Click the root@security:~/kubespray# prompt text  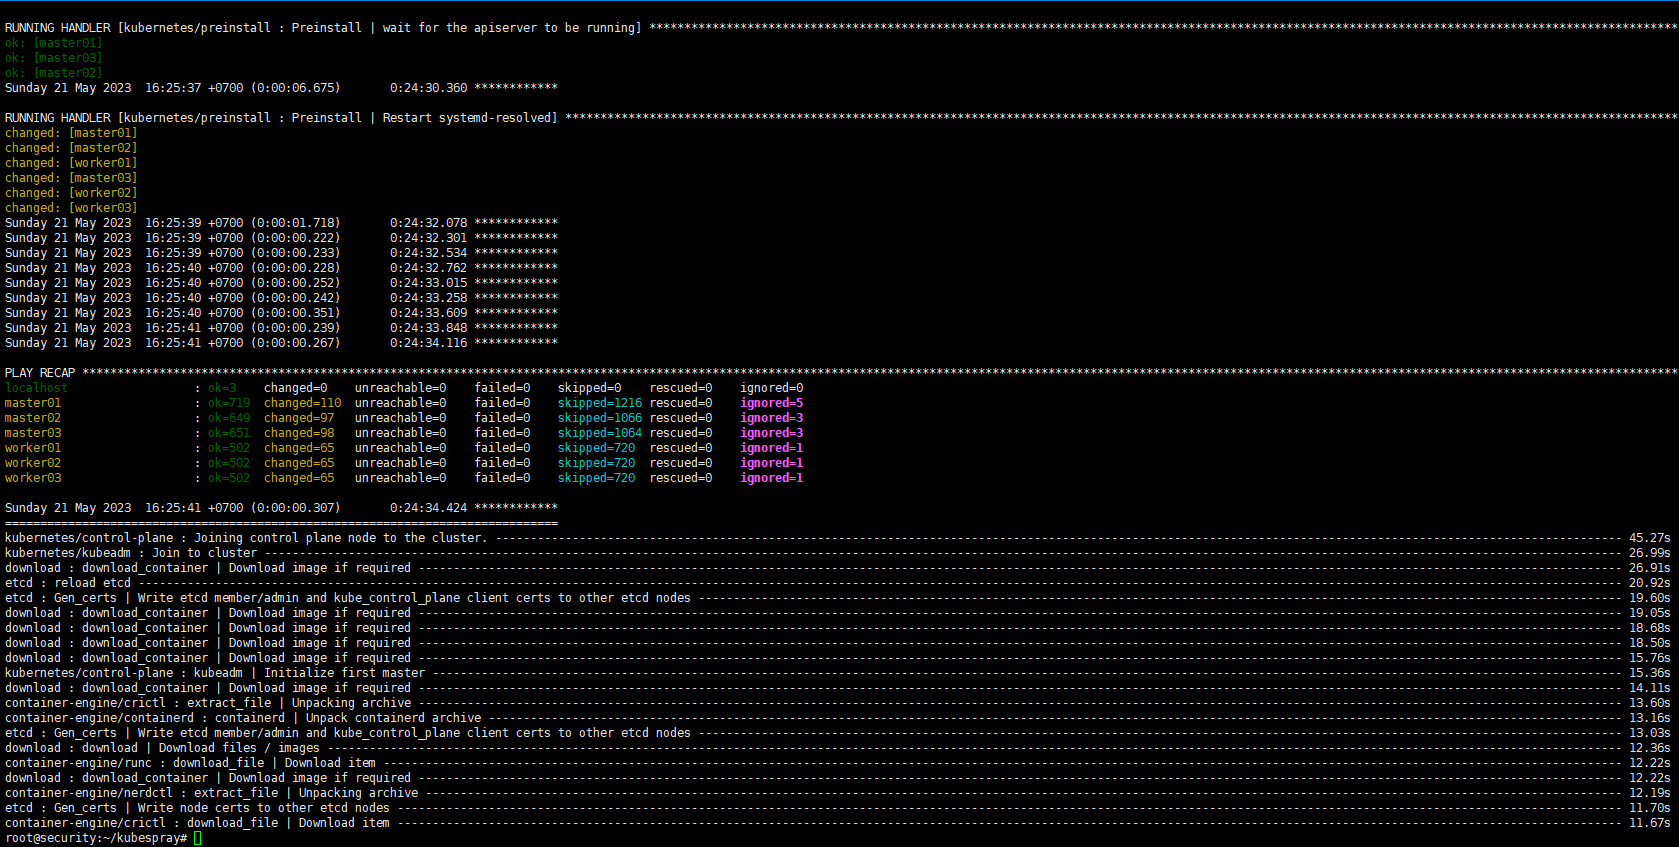point(95,838)
